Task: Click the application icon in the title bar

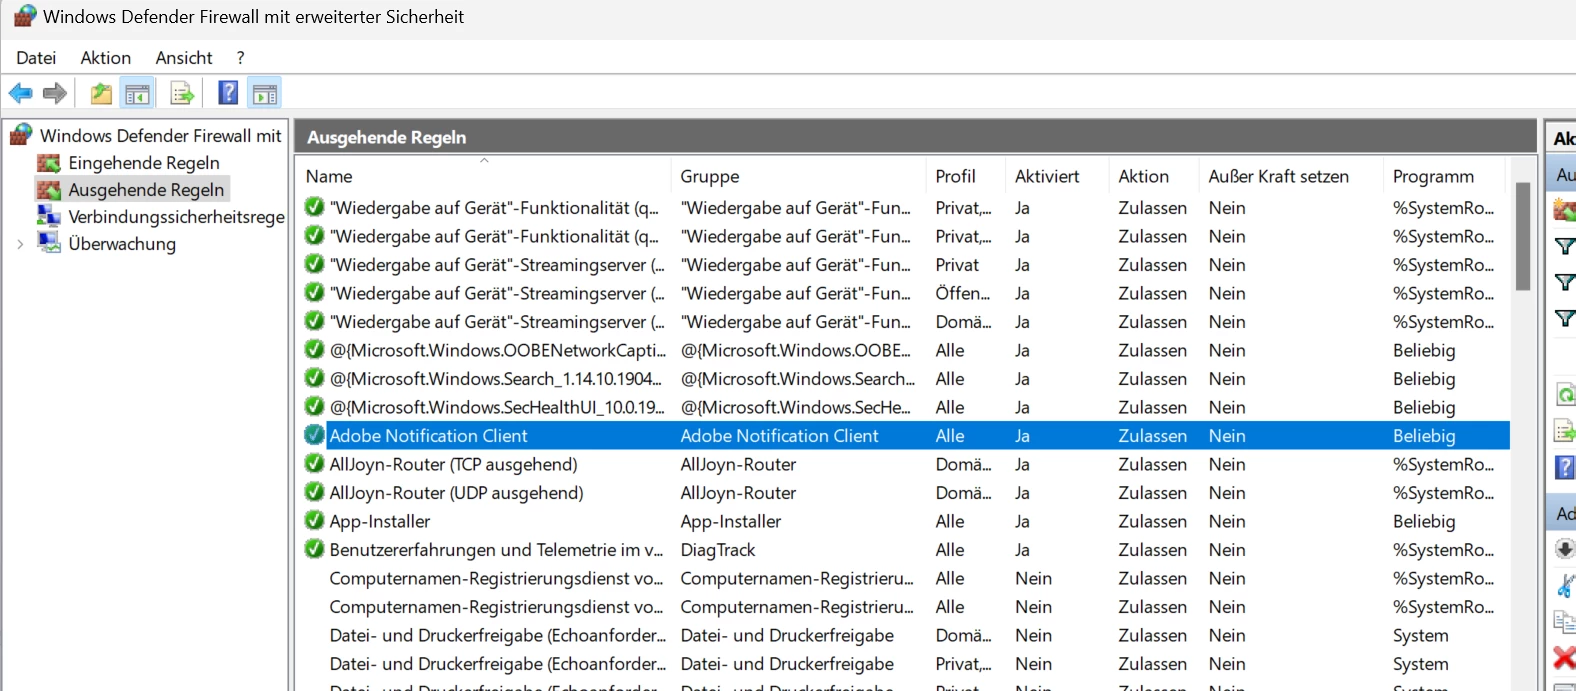Action: [x=25, y=17]
